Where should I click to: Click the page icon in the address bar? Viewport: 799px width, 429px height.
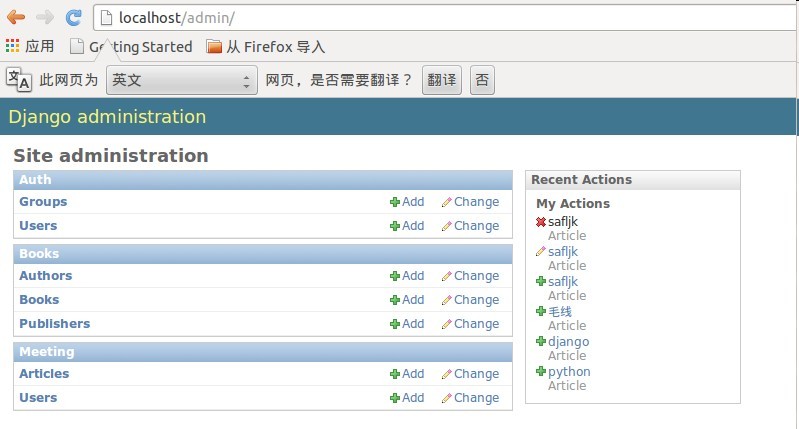pyautogui.click(x=106, y=18)
